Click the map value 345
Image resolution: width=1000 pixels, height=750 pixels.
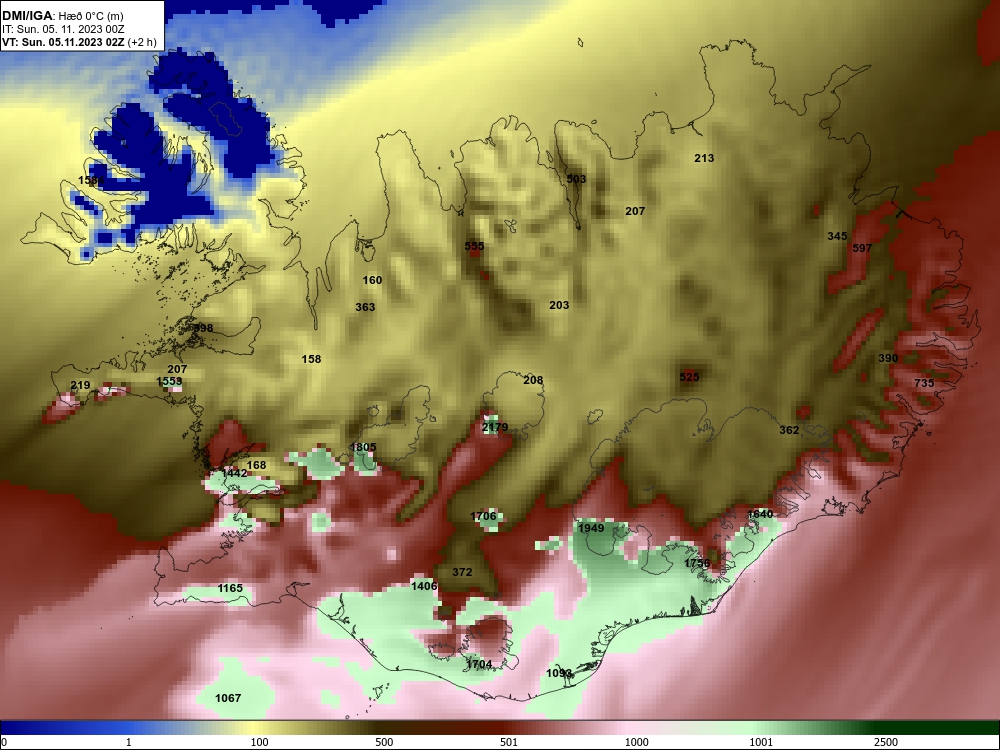[x=837, y=237]
